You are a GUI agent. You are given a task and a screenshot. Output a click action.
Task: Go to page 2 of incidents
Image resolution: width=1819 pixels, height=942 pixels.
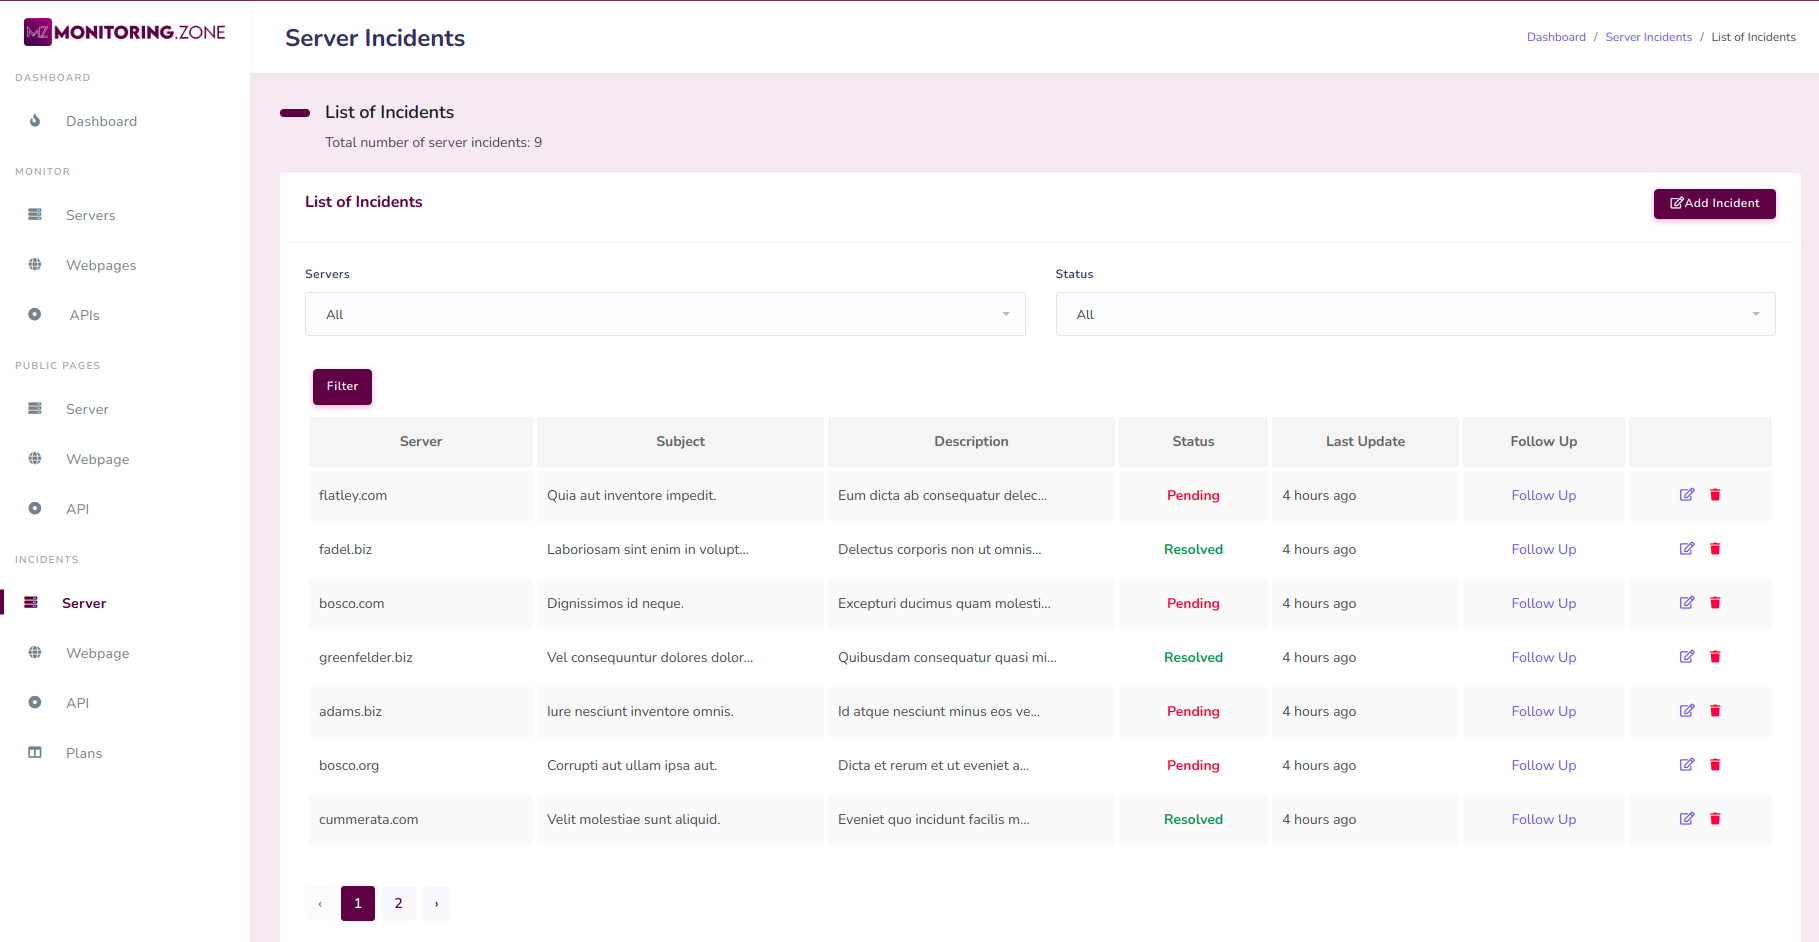[398, 903]
